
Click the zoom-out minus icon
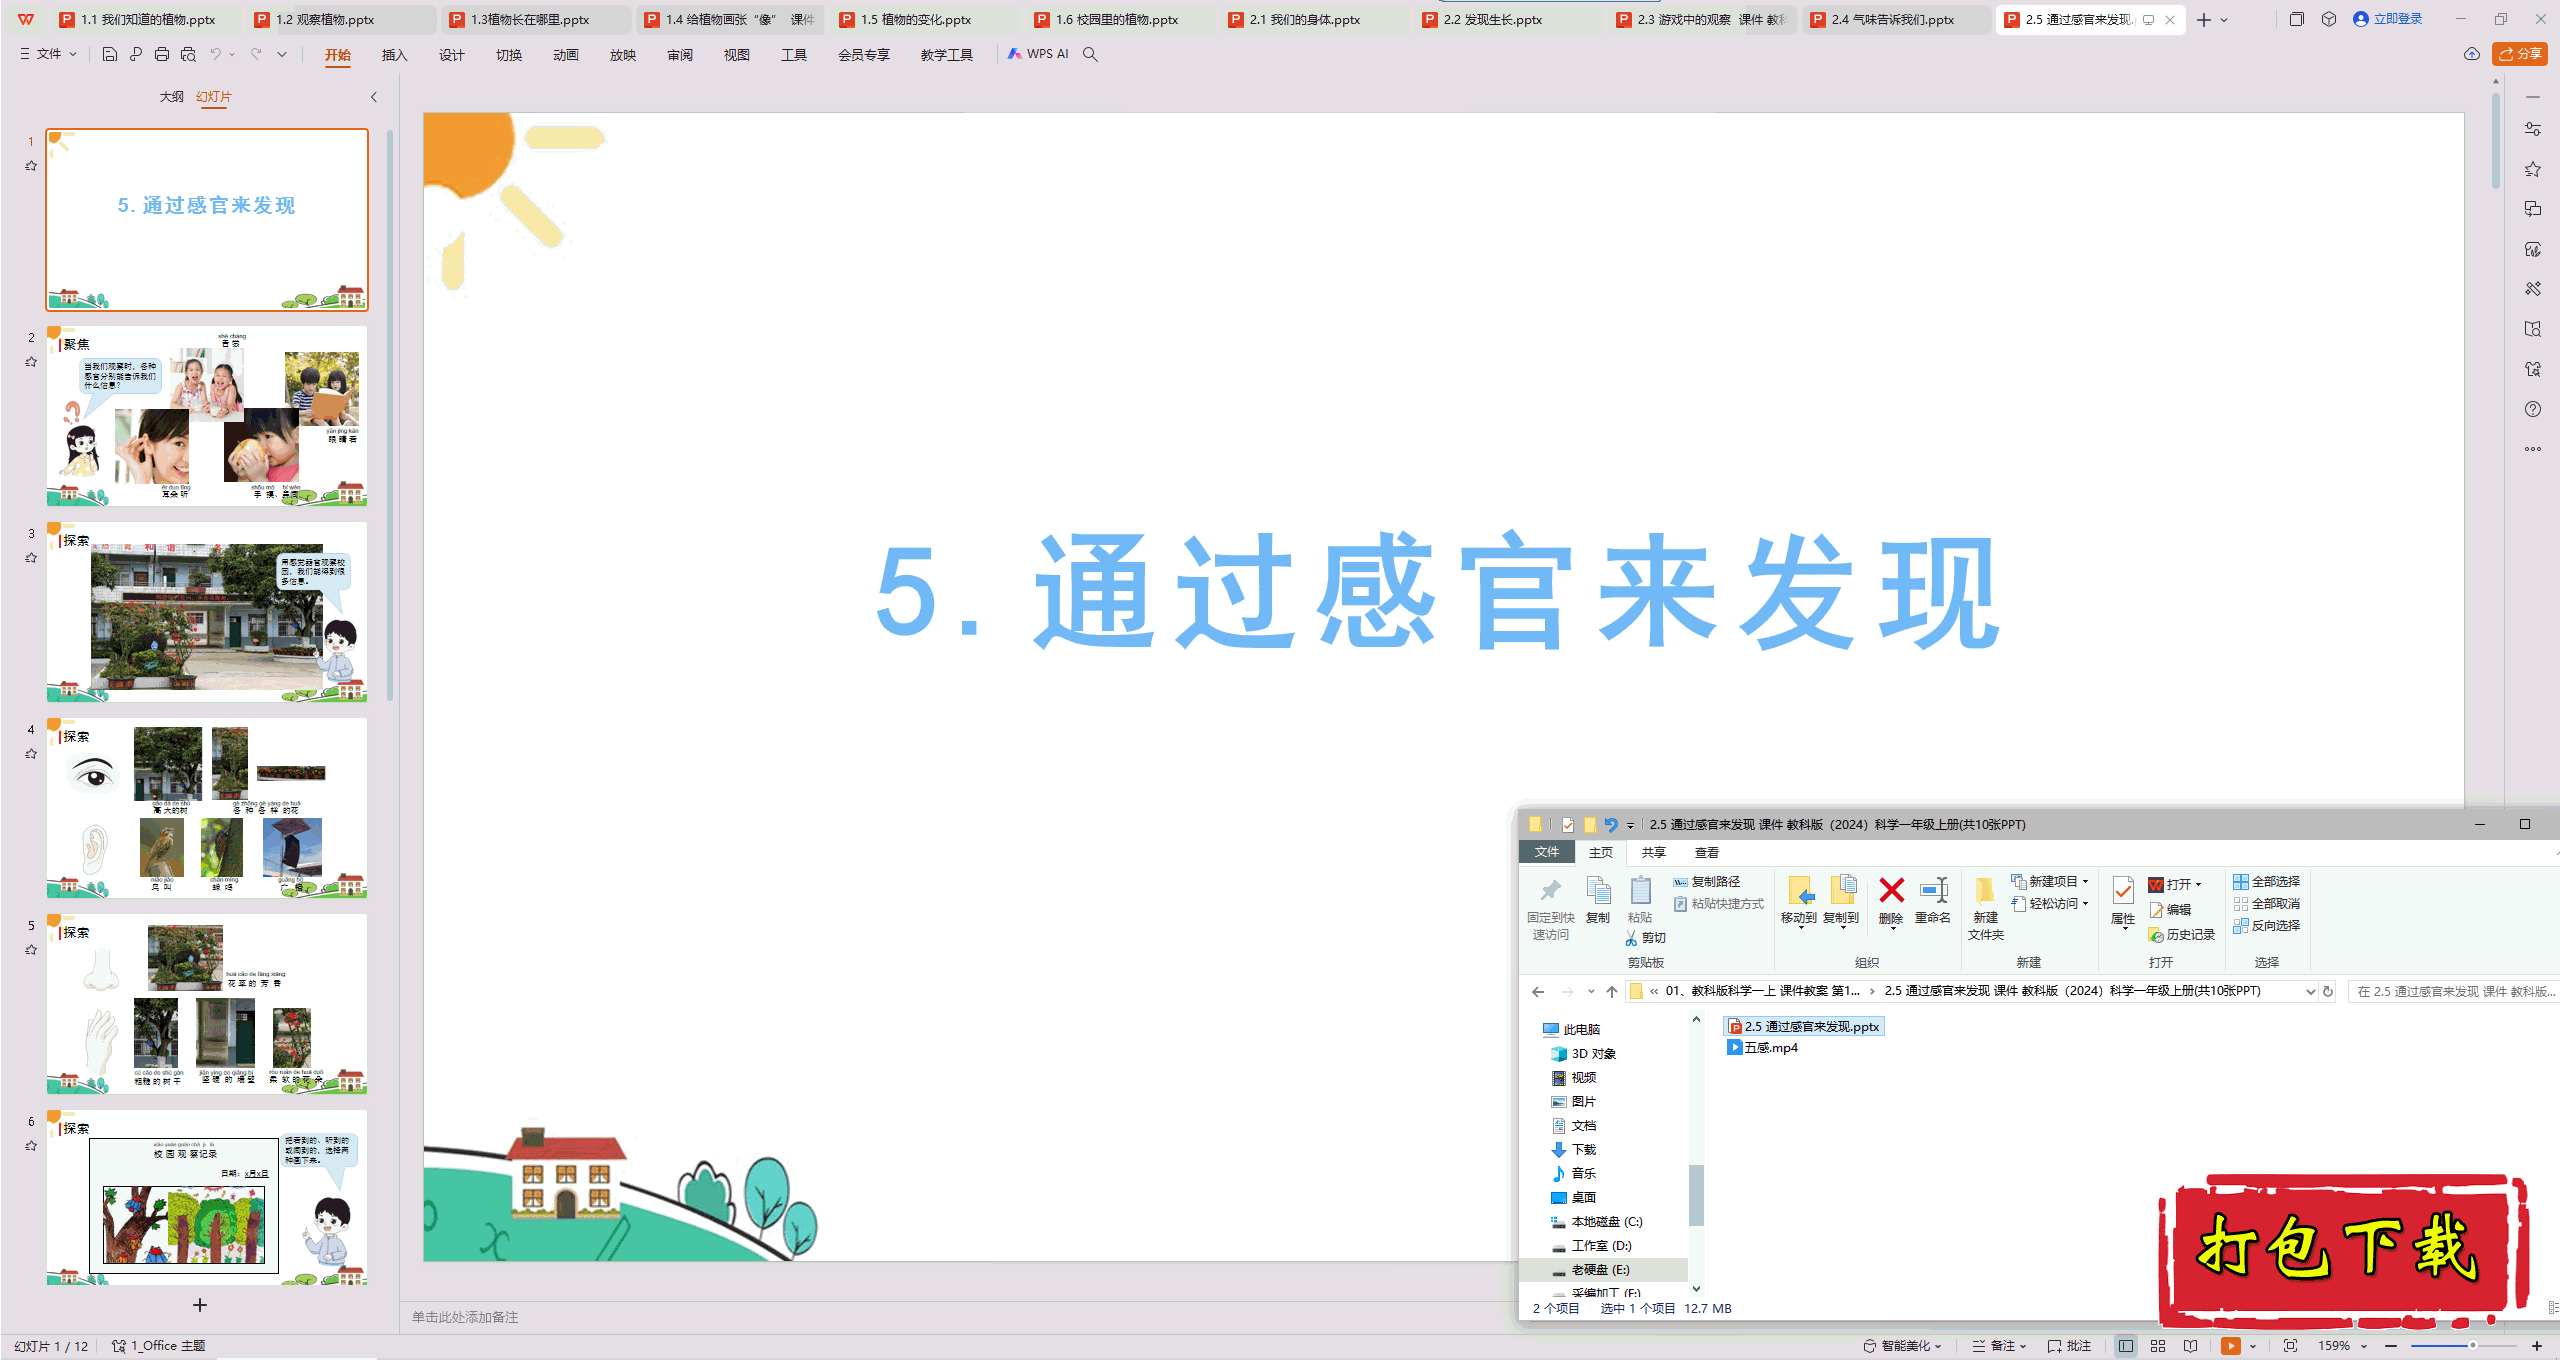coord(2391,1346)
